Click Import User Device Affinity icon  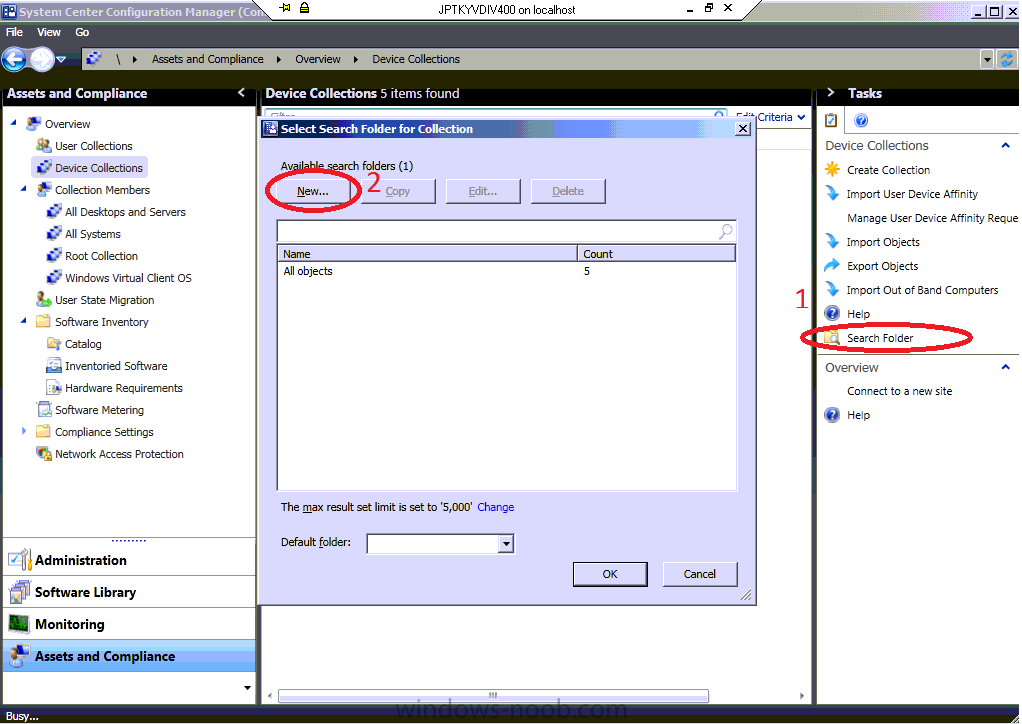click(x=832, y=194)
